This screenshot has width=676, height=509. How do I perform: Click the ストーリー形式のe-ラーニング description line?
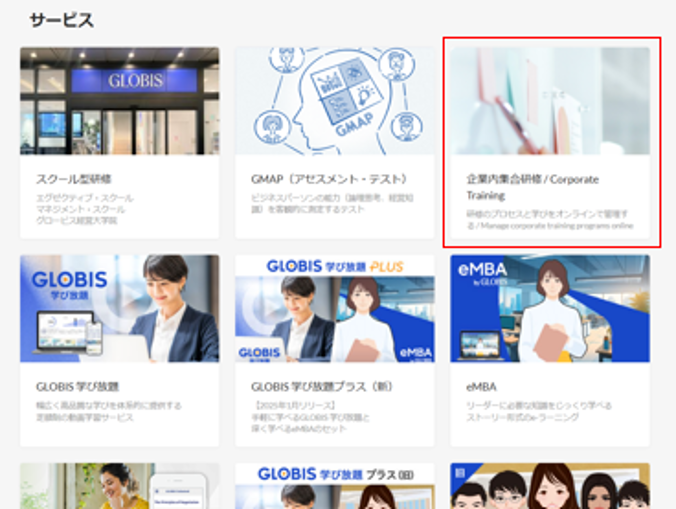pos(523,417)
